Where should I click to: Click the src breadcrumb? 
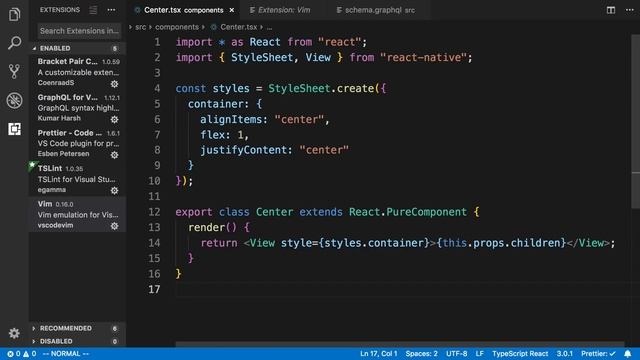pyautogui.click(x=140, y=27)
